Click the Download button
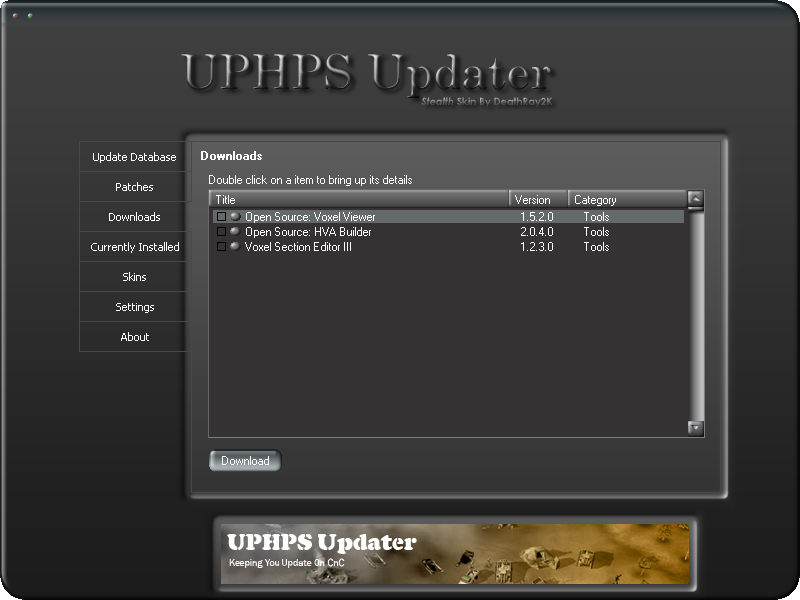 [x=245, y=461]
